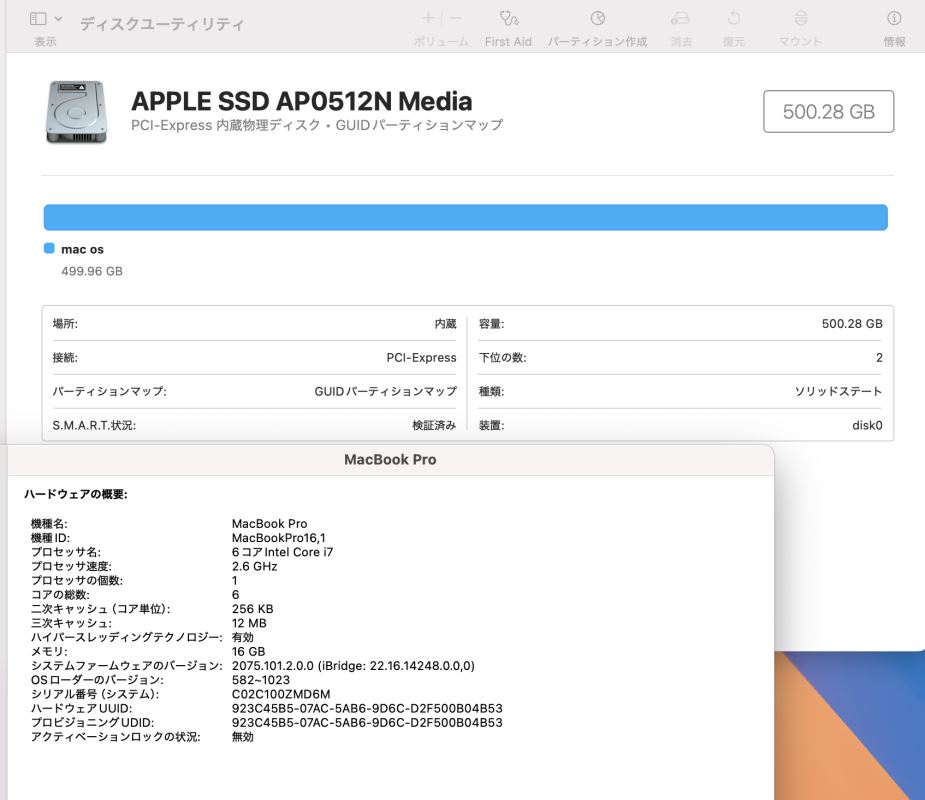925x800 pixels.
Task: Click the プロビジョニング UDID value
Action: [367, 723]
